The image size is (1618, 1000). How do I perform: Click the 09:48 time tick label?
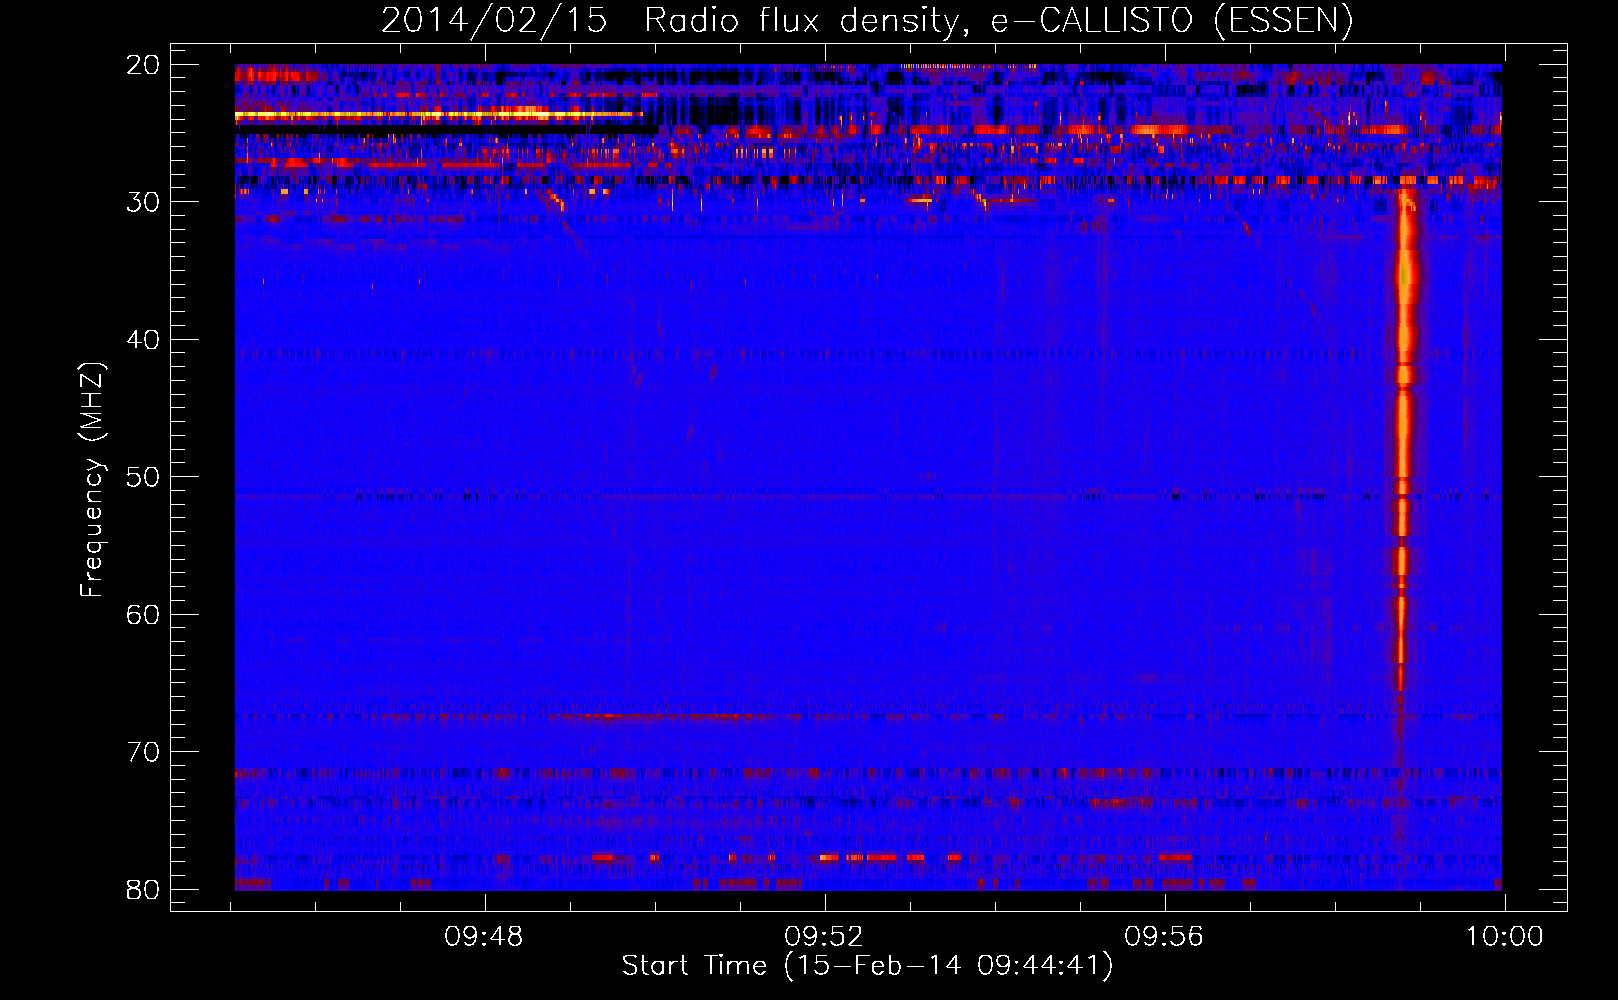(485, 937)
